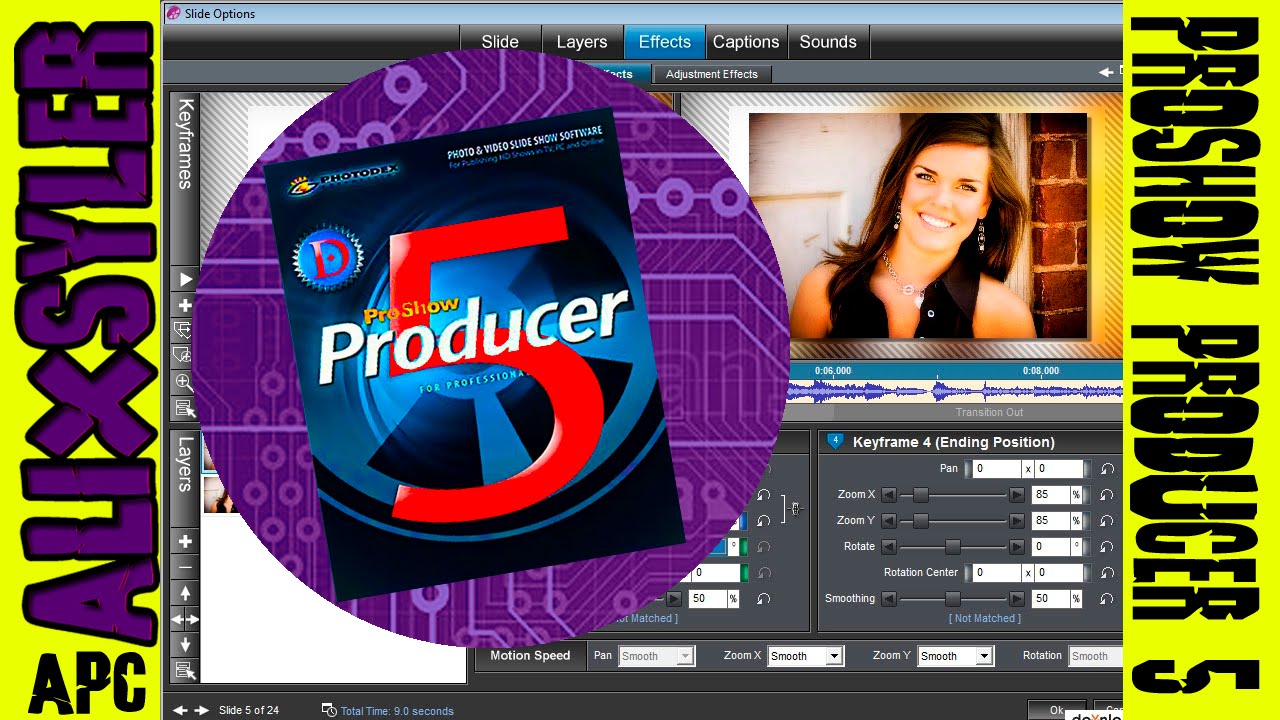
Task: Click the Keyframe 4 Smoothing slider handle
Action: [953, 598]
